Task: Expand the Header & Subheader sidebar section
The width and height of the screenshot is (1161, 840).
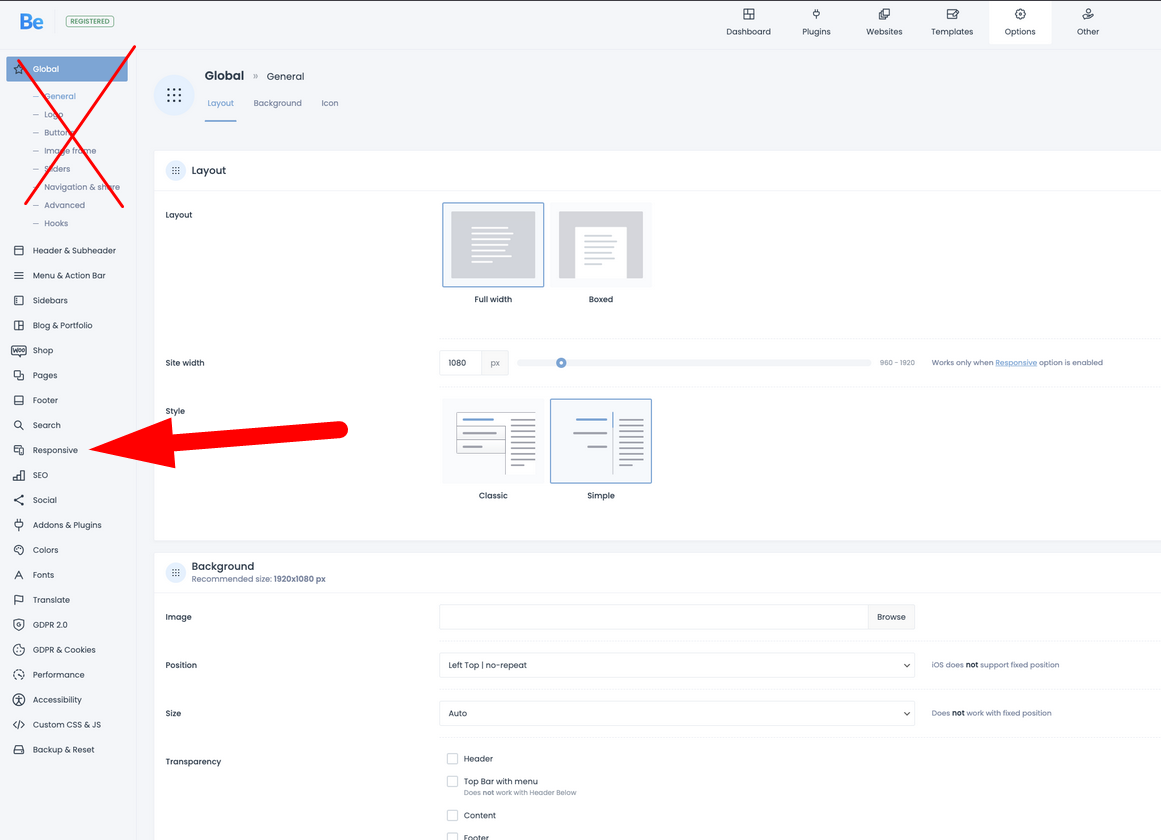Action: [x=73, y=251]
